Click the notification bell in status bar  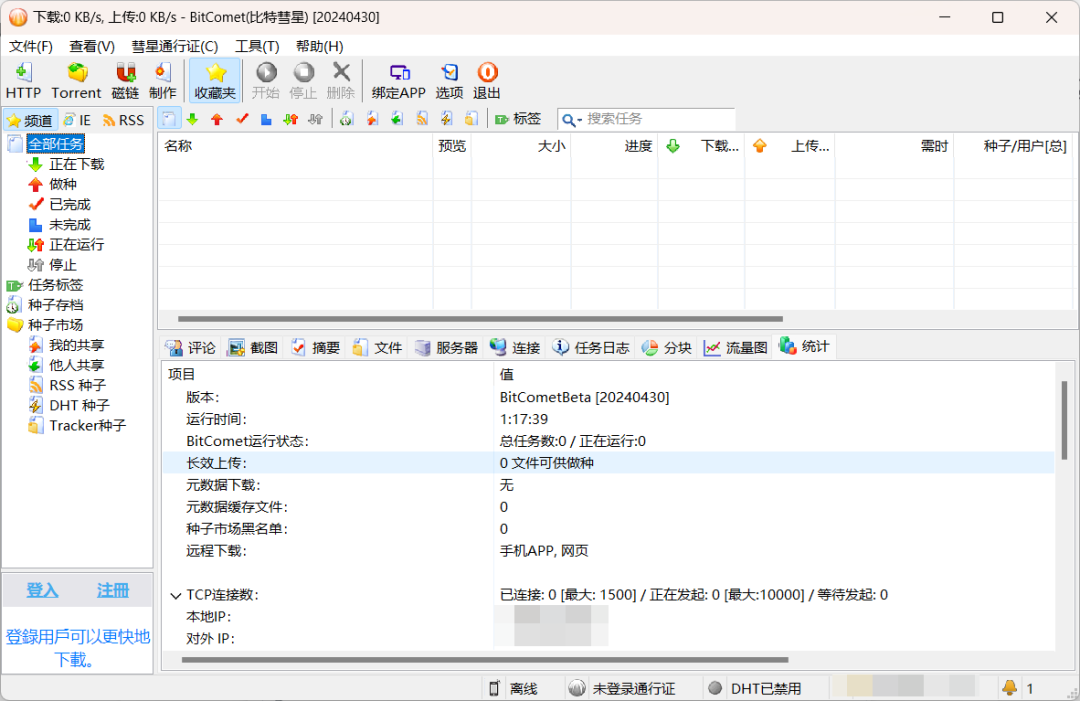1009,687
